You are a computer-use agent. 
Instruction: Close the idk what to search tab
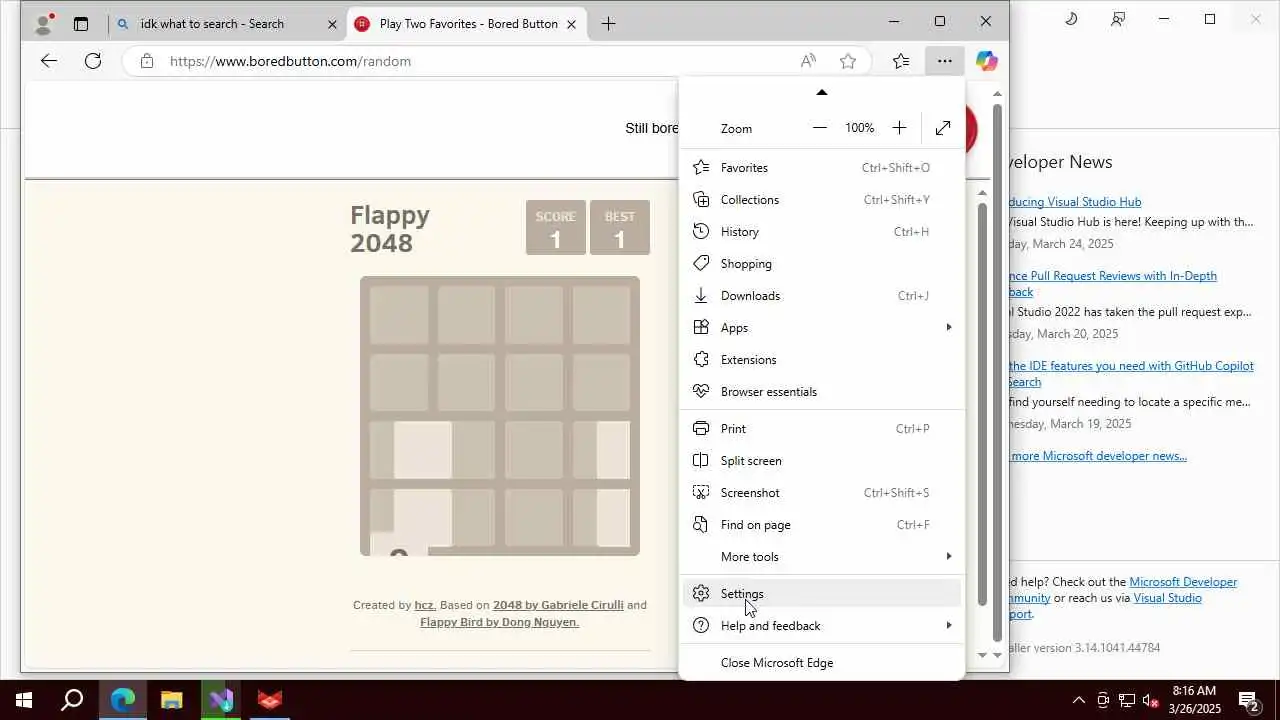coord(333,24)
